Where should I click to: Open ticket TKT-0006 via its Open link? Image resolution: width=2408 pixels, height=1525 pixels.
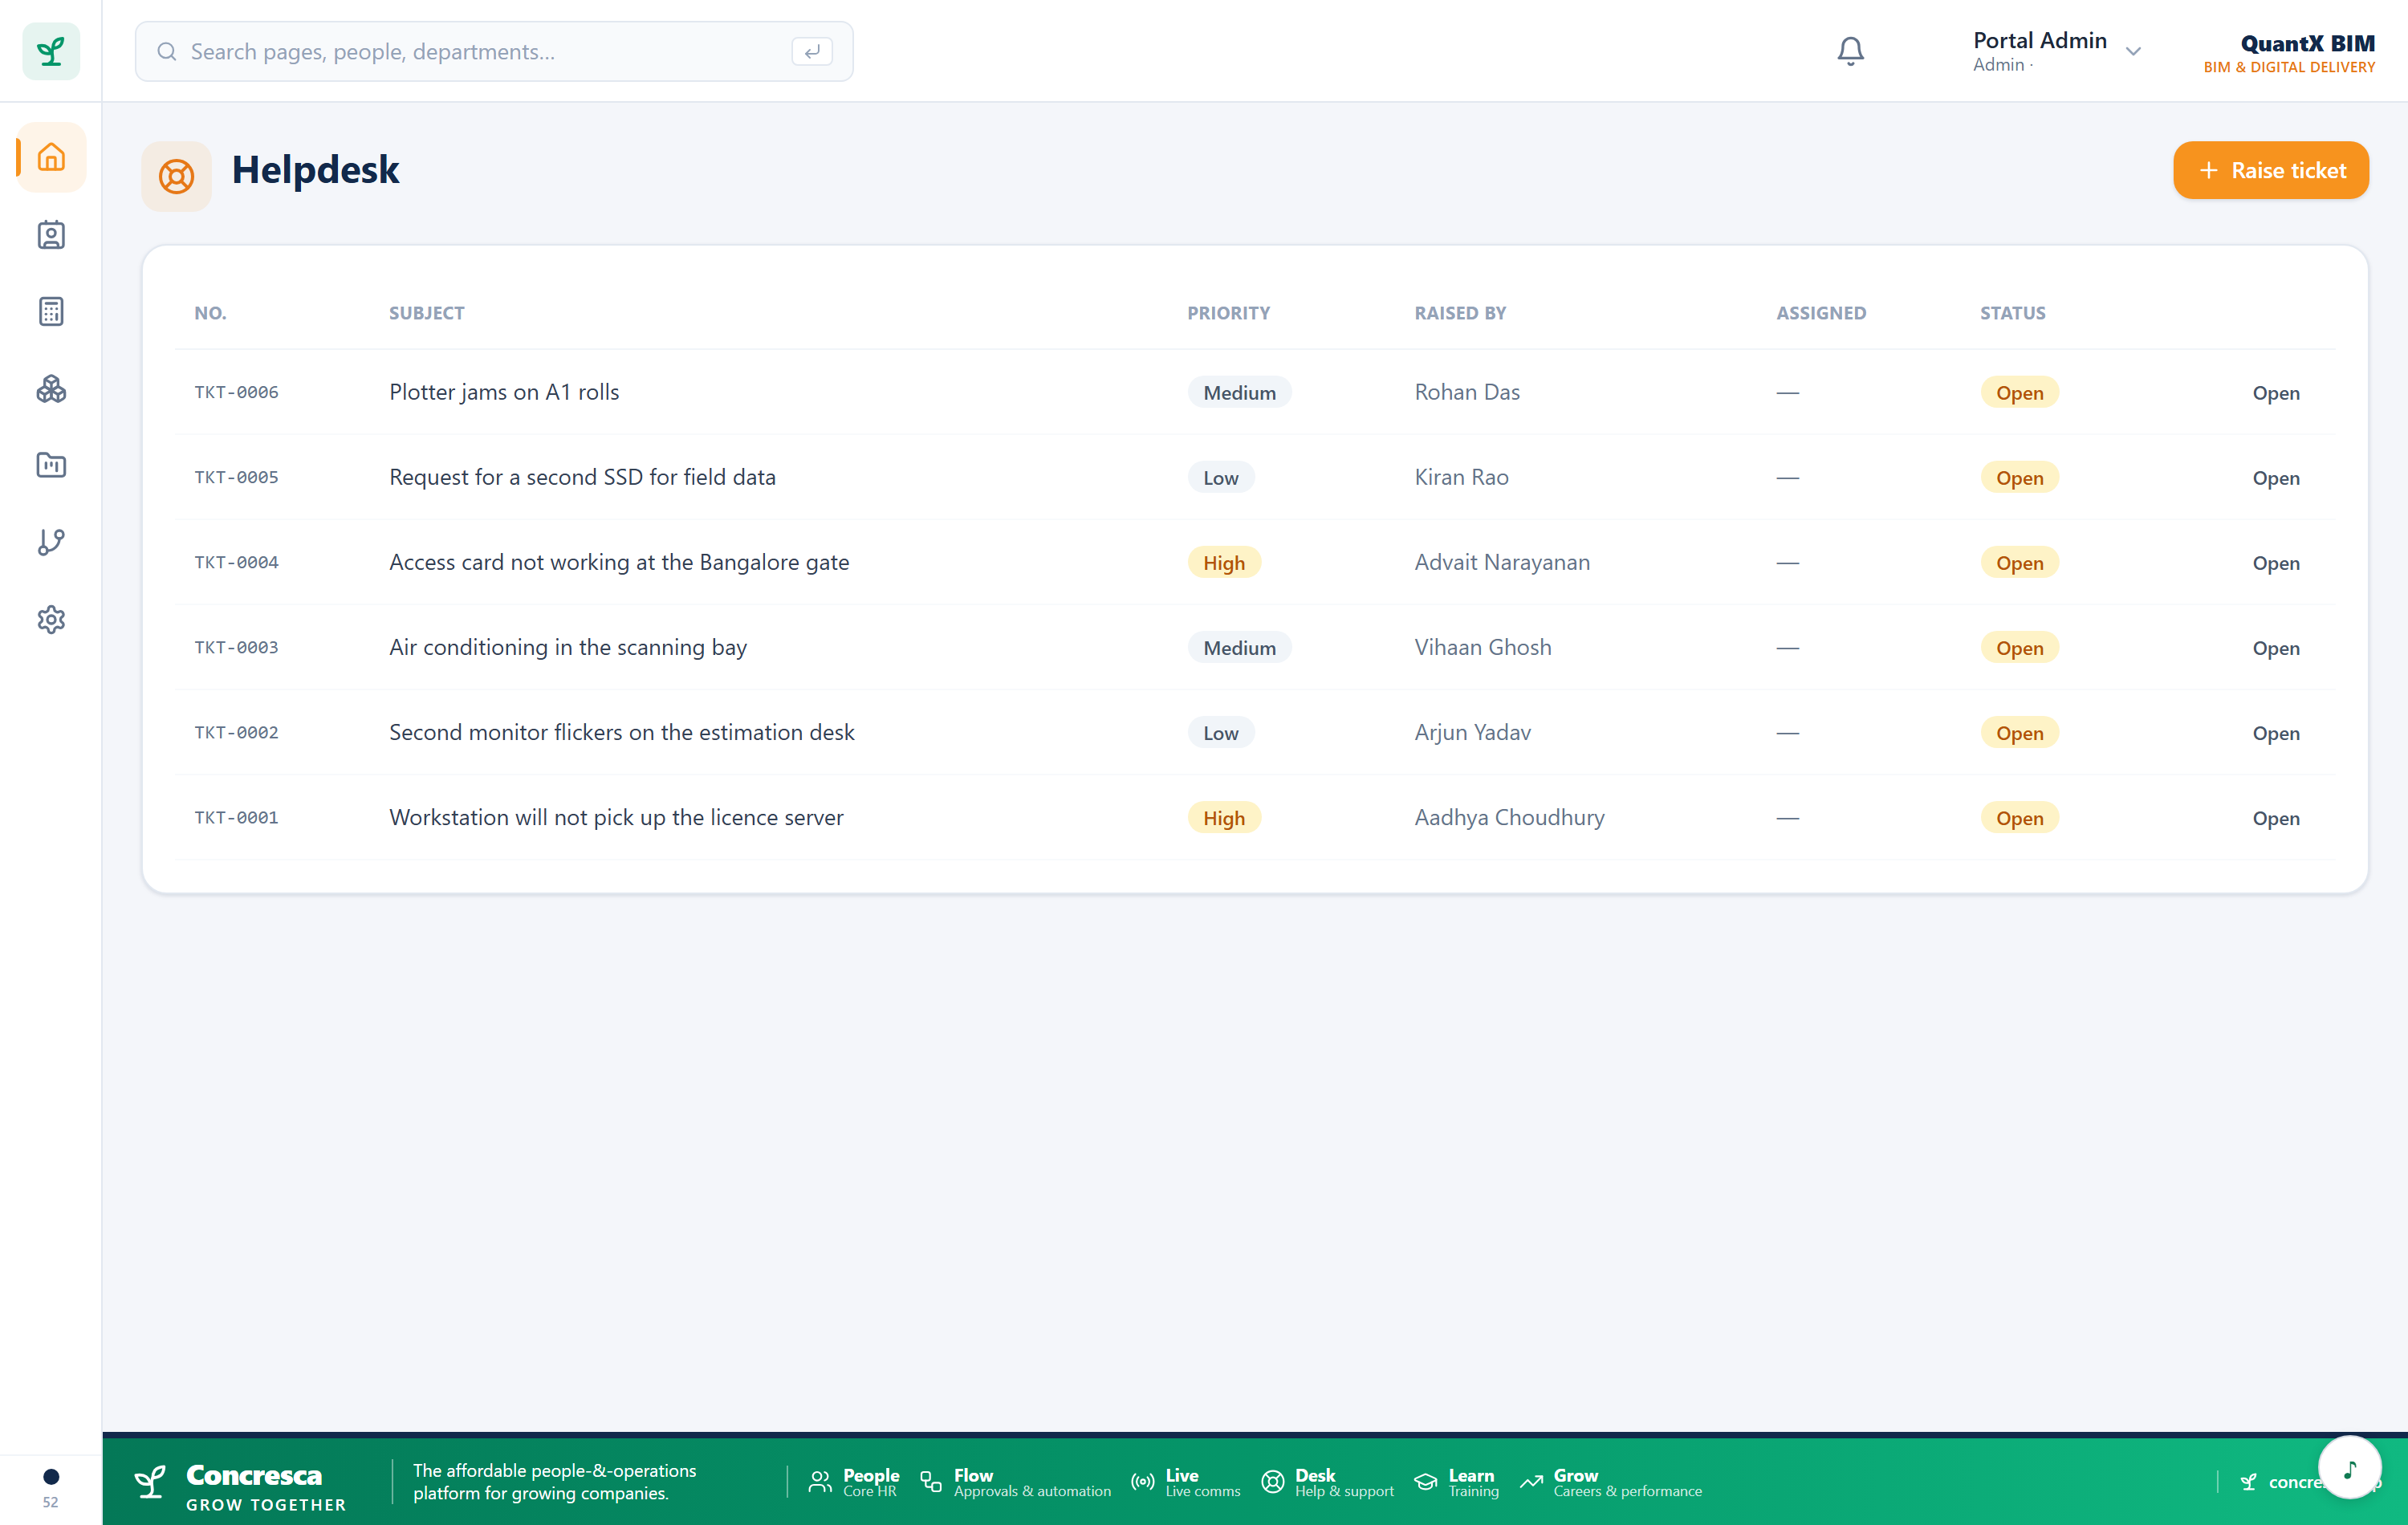(x=2275, y=393)
